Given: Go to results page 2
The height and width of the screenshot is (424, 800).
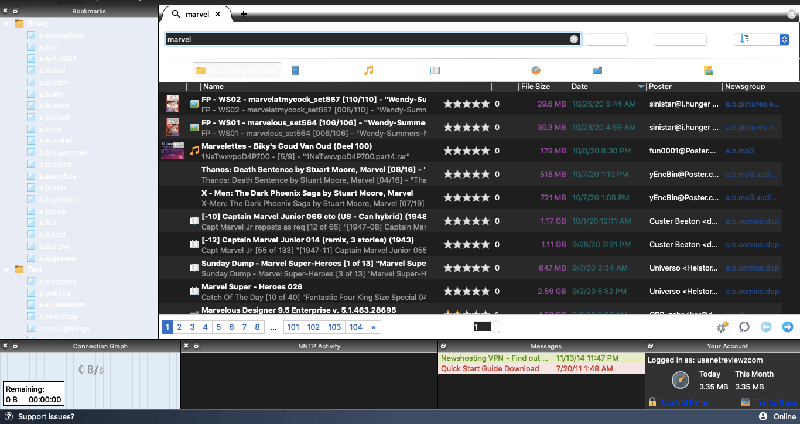Looking at the screenshot, I should pyautogui.click(x=179, y=327).
